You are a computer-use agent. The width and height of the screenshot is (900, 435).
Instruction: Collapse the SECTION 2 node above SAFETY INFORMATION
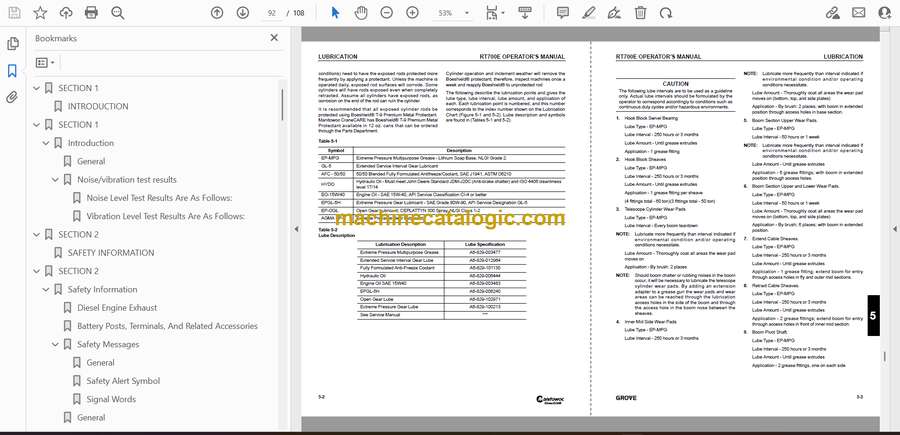pos(37,234)
